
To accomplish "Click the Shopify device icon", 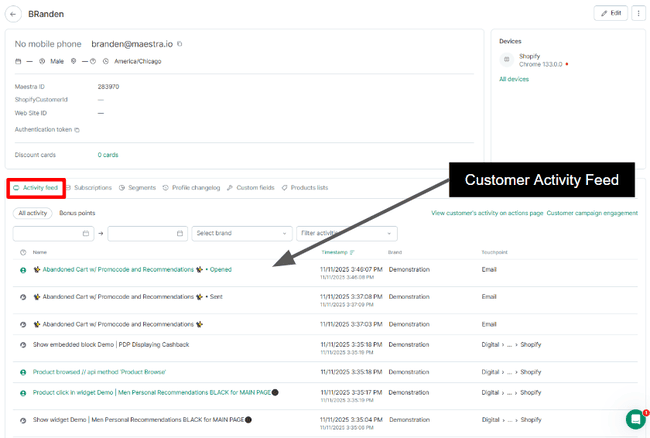I will point(507,60).
